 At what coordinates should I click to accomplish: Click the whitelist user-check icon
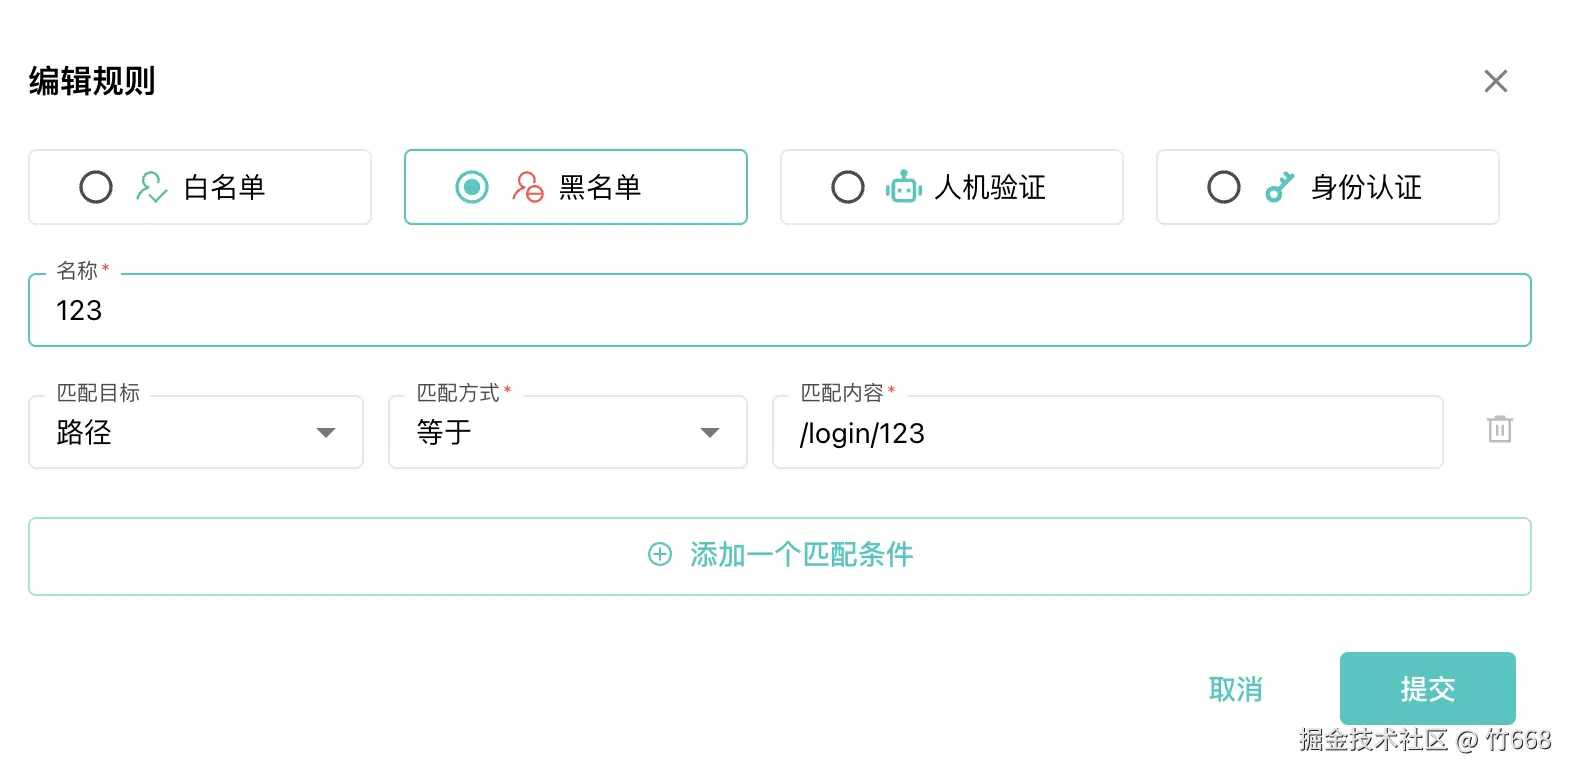(151, 187)
